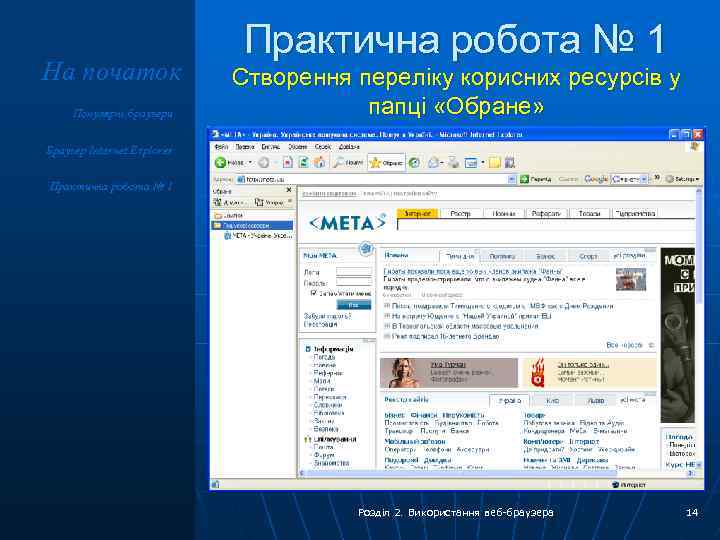Open the Файл menu

(221, 147)
